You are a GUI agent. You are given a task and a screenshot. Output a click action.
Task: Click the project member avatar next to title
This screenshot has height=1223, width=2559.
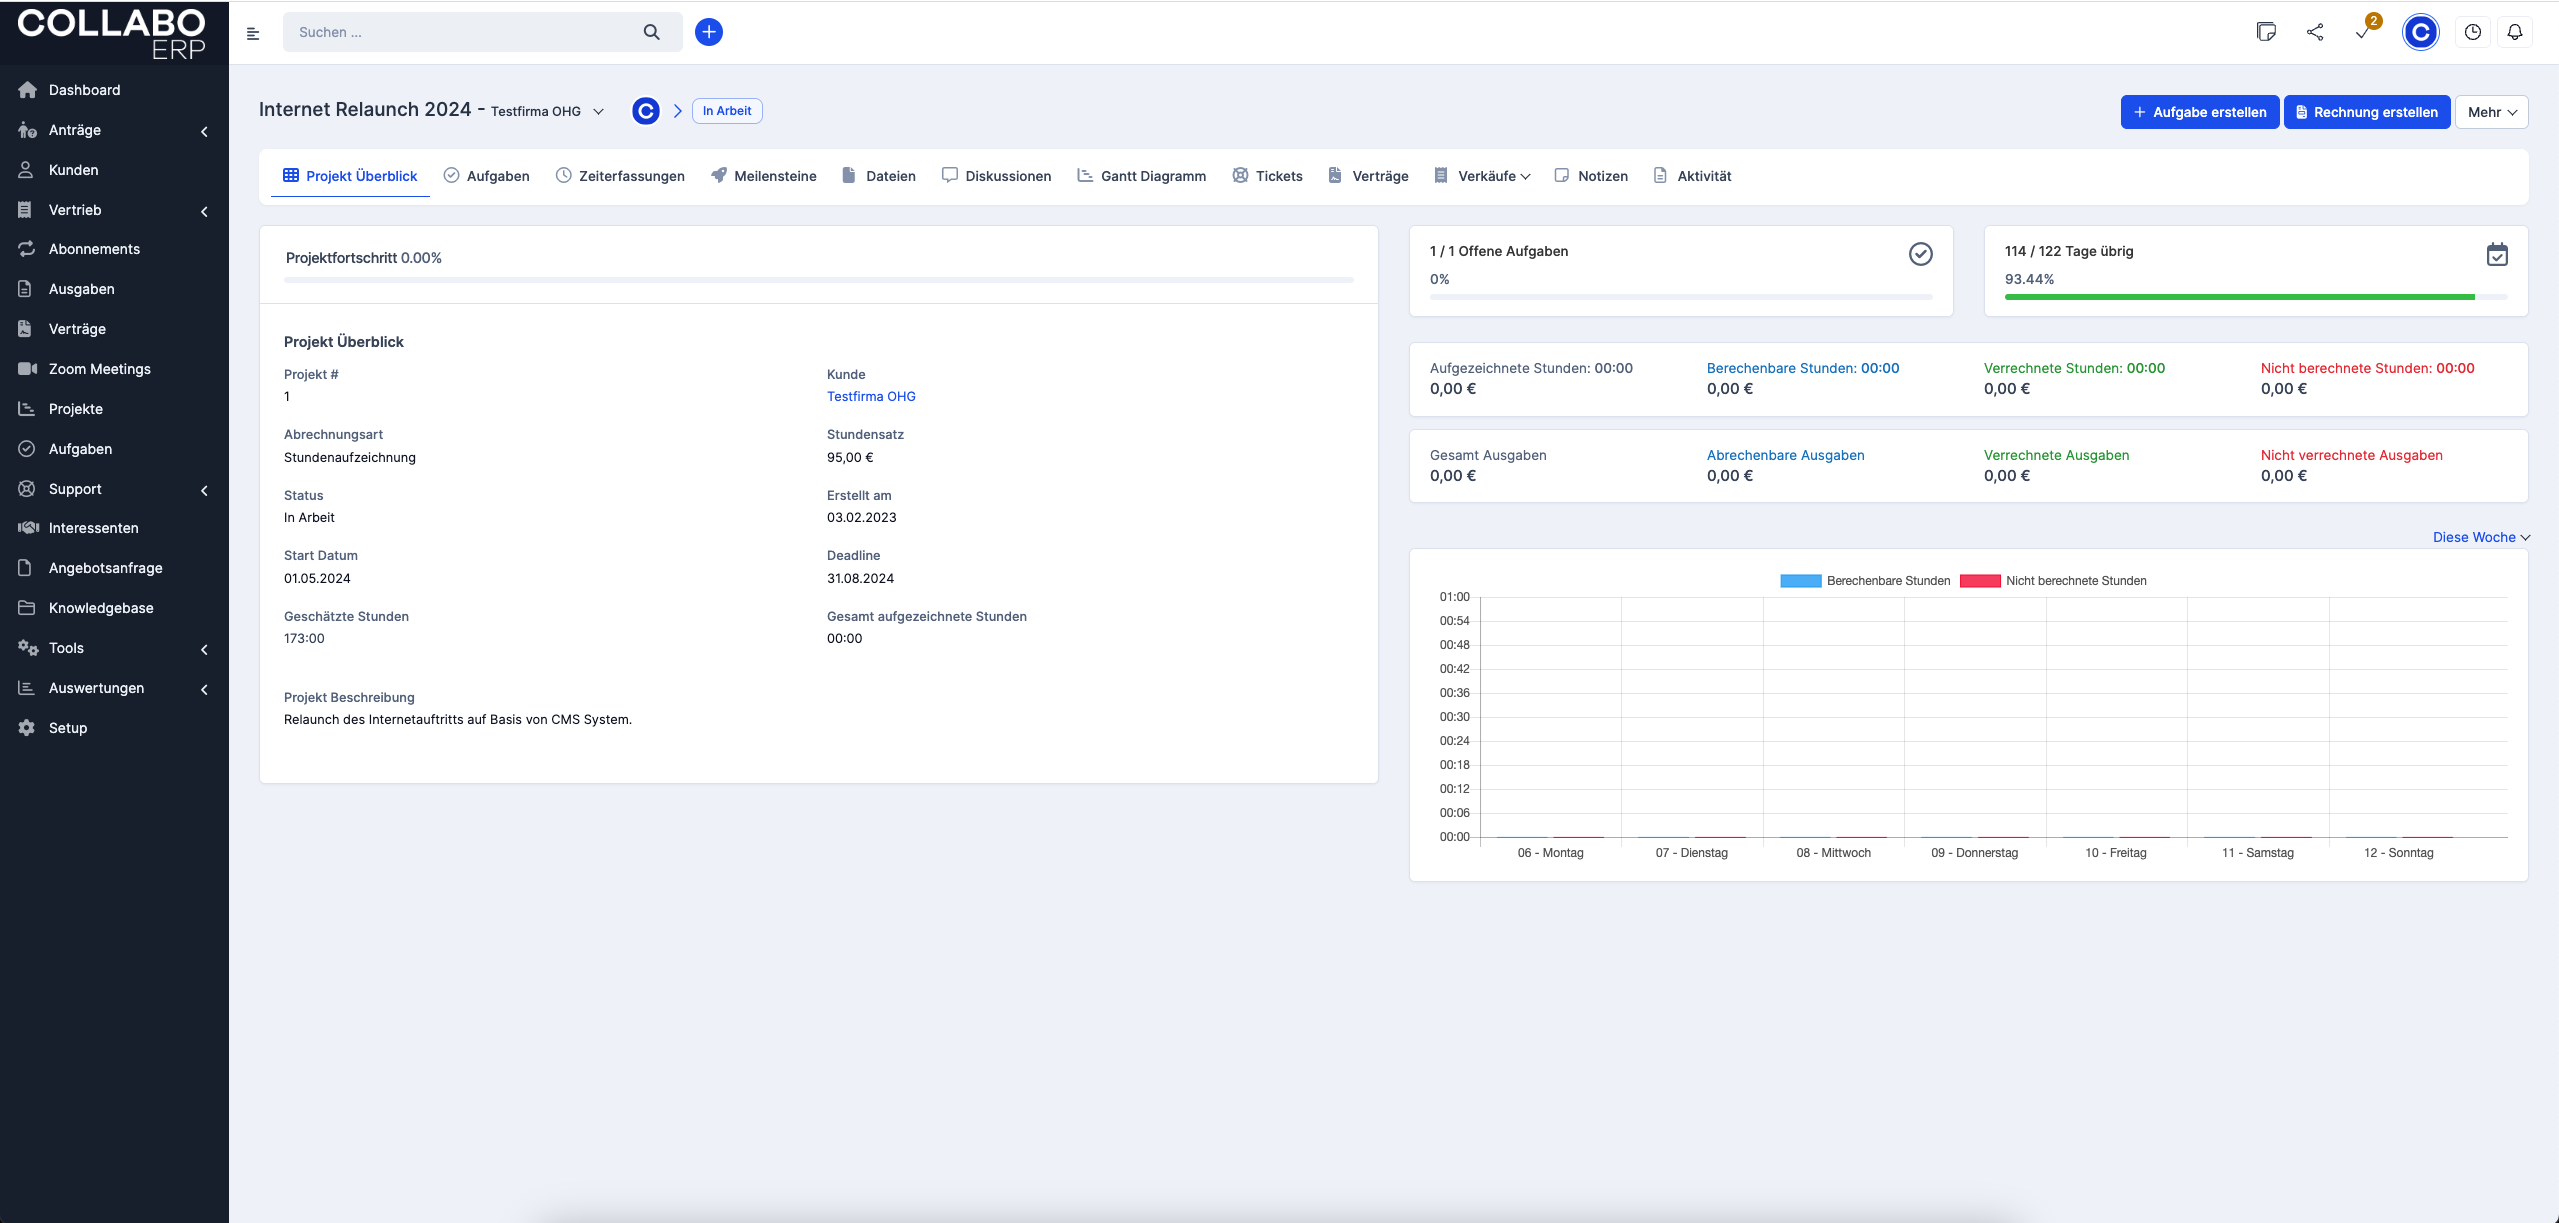(646, 111)
